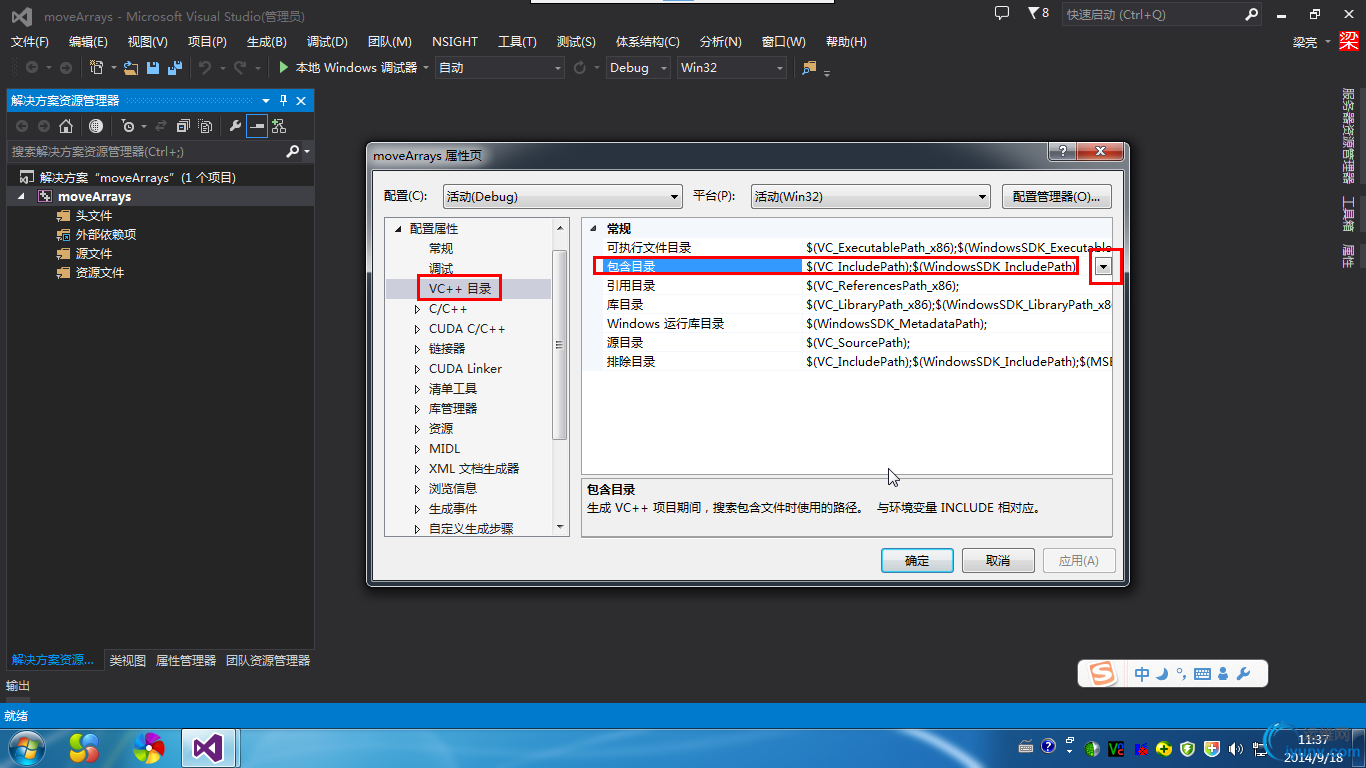Open the 文件(F) menu
The height and width of the screenshot is (768, 1366).
click(30, 42)
